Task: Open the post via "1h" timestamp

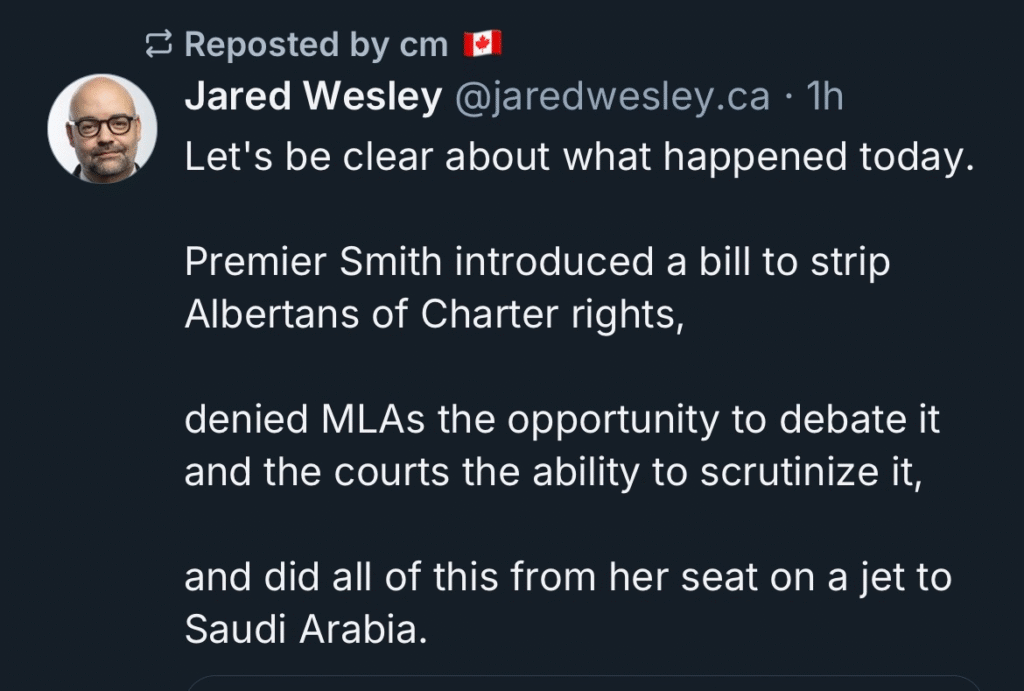Action: point(825,97)
